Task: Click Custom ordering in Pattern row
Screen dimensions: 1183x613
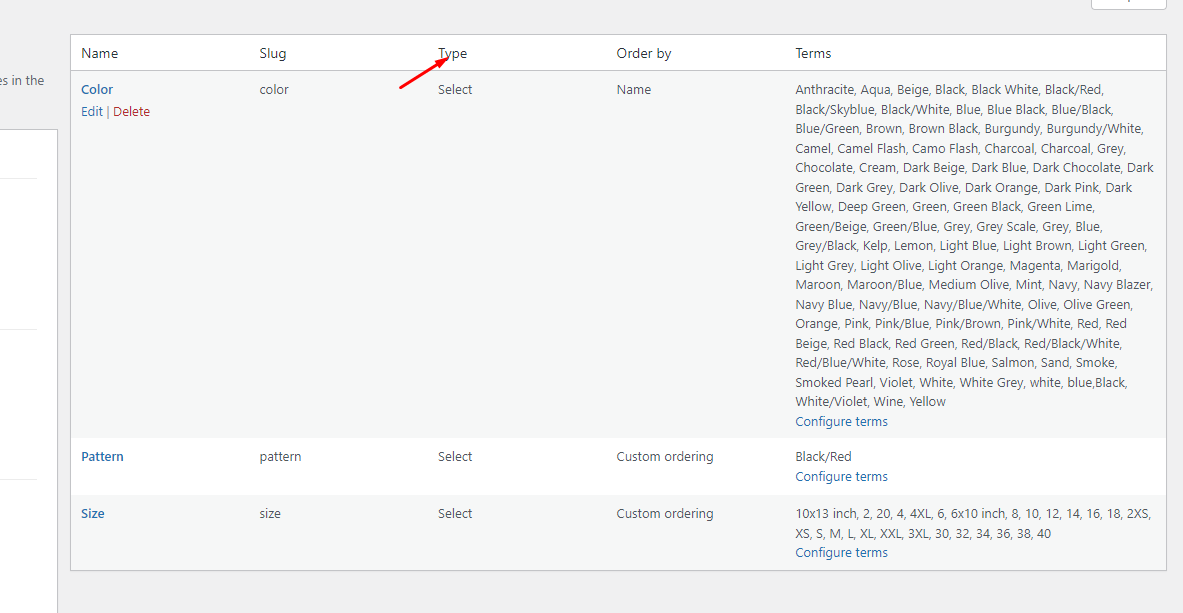Action: (x=665, y=457)
